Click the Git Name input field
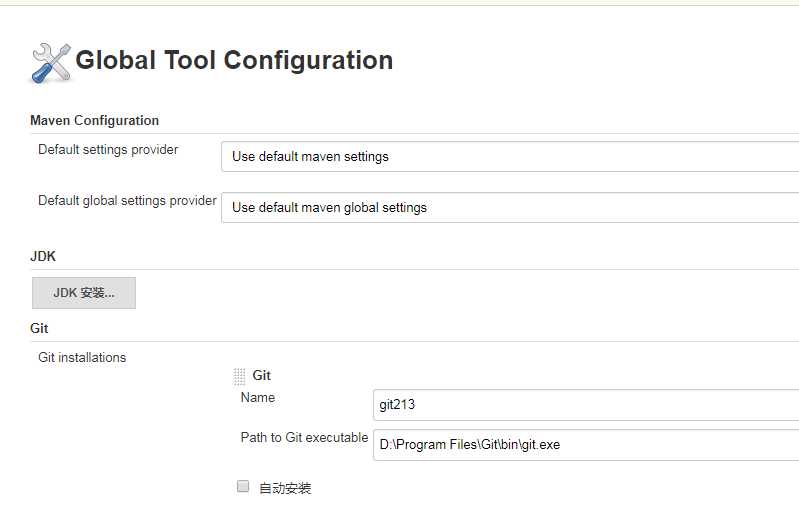Screen dimensions: 799x507 [585, 405]
